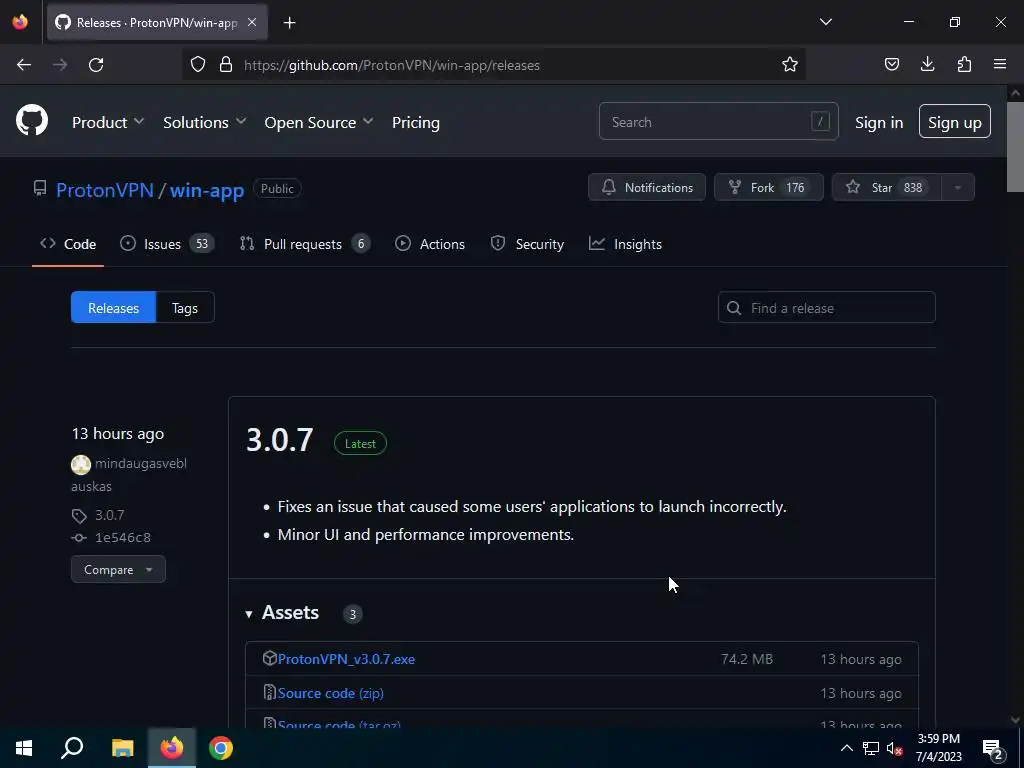Image resolution: width=1024 pixels, height=768 pixels.
Task: Fork the repository with Fork button
Action: tap(769, 187)
